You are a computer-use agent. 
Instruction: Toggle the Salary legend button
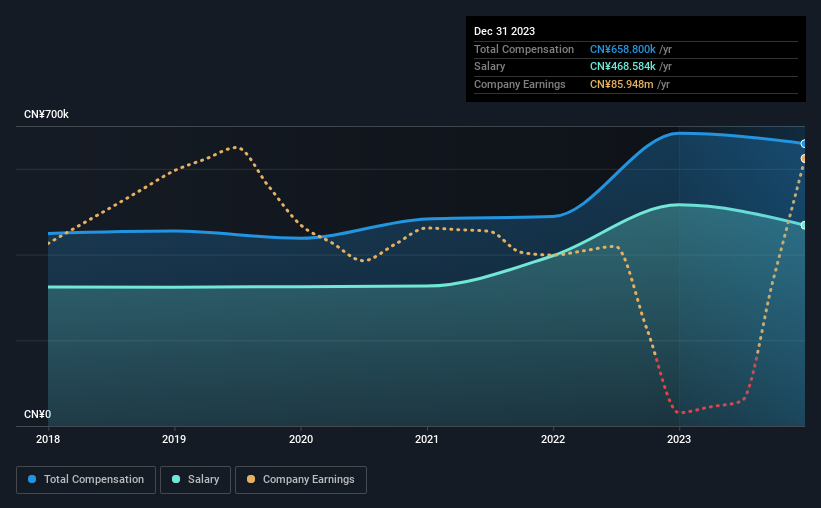tap(195, 480)
